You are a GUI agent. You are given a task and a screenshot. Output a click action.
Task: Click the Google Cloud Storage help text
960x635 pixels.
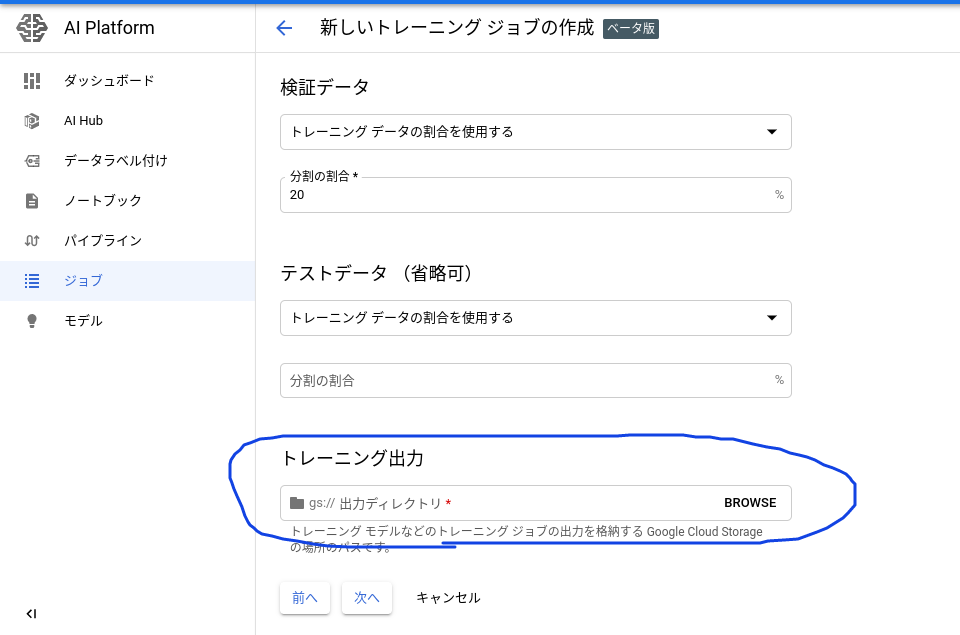tap(527, 539)
